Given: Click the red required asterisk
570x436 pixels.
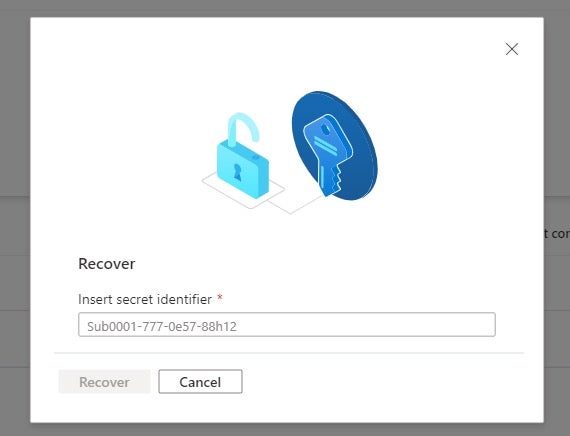Looking at the screenshot, I should click(x=220, y=298).
